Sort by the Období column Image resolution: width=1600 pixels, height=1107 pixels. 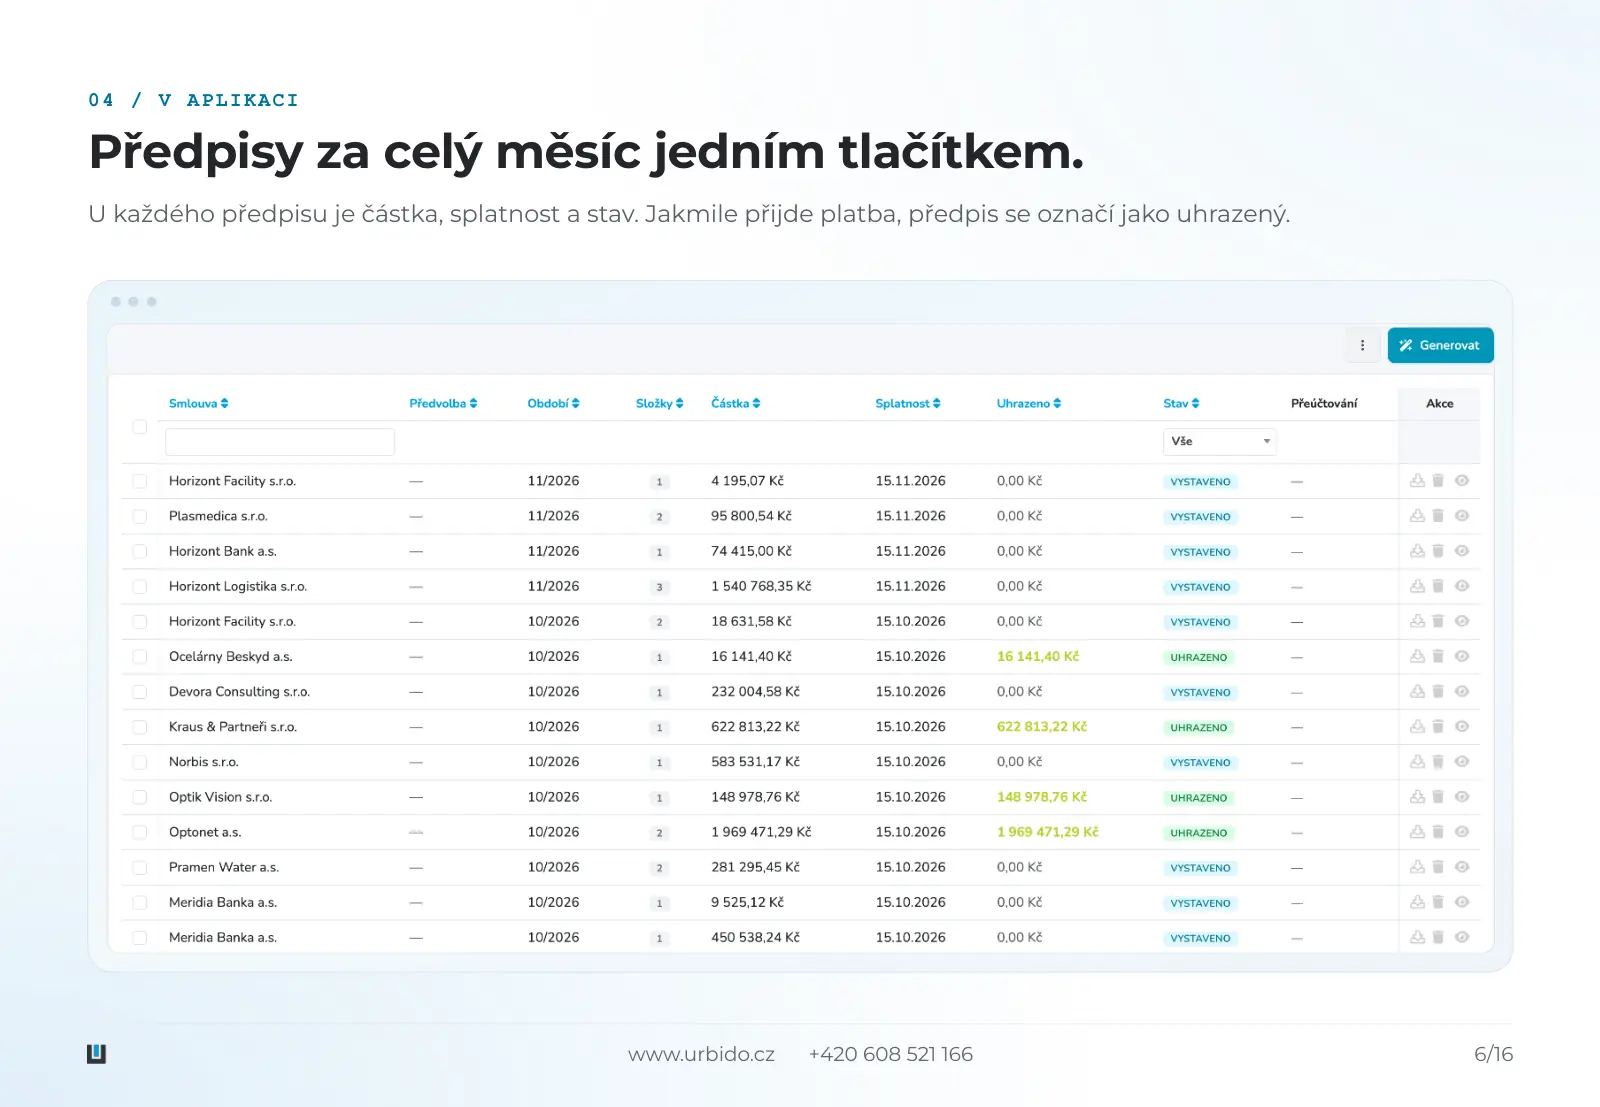point(553,403)
